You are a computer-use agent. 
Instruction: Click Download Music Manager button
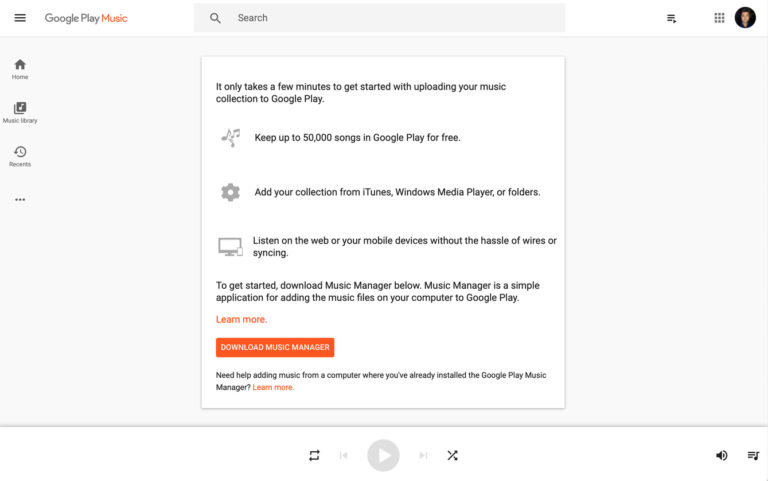pyautogui.click(x=275, y=347)
